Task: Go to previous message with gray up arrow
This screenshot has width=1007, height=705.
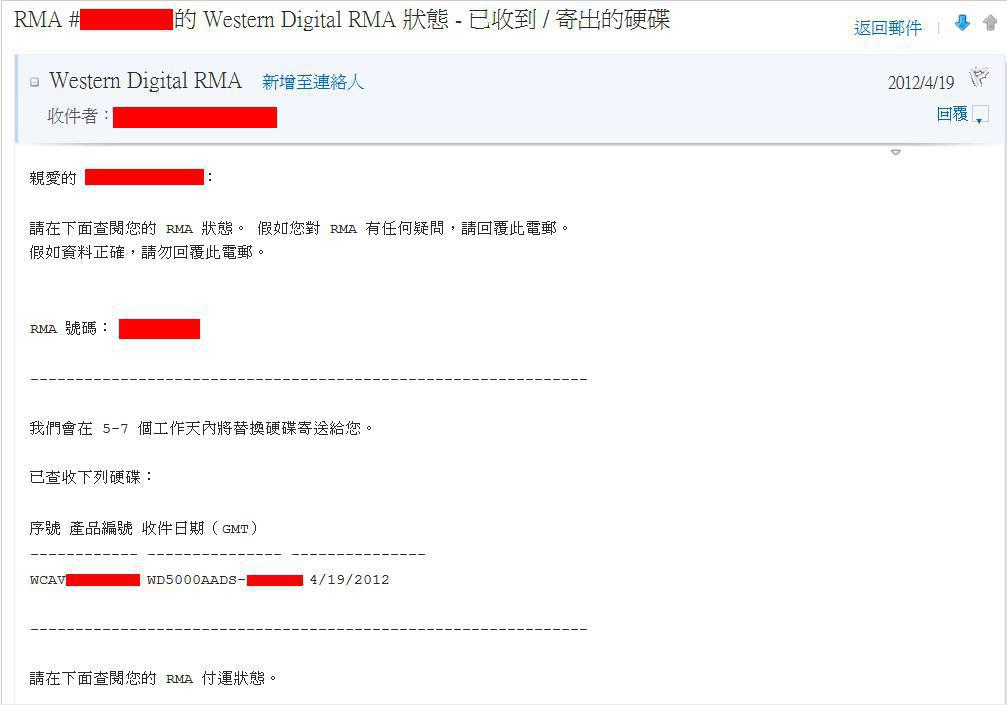Action: coord(990,23)
